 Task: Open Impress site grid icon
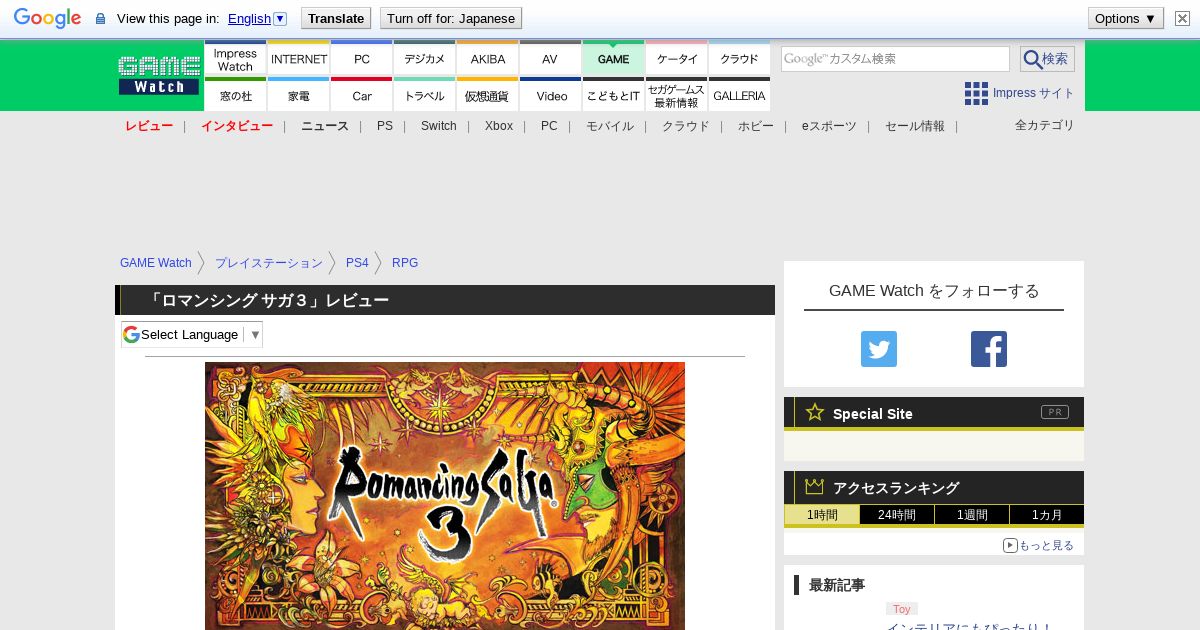click(976, 93)
